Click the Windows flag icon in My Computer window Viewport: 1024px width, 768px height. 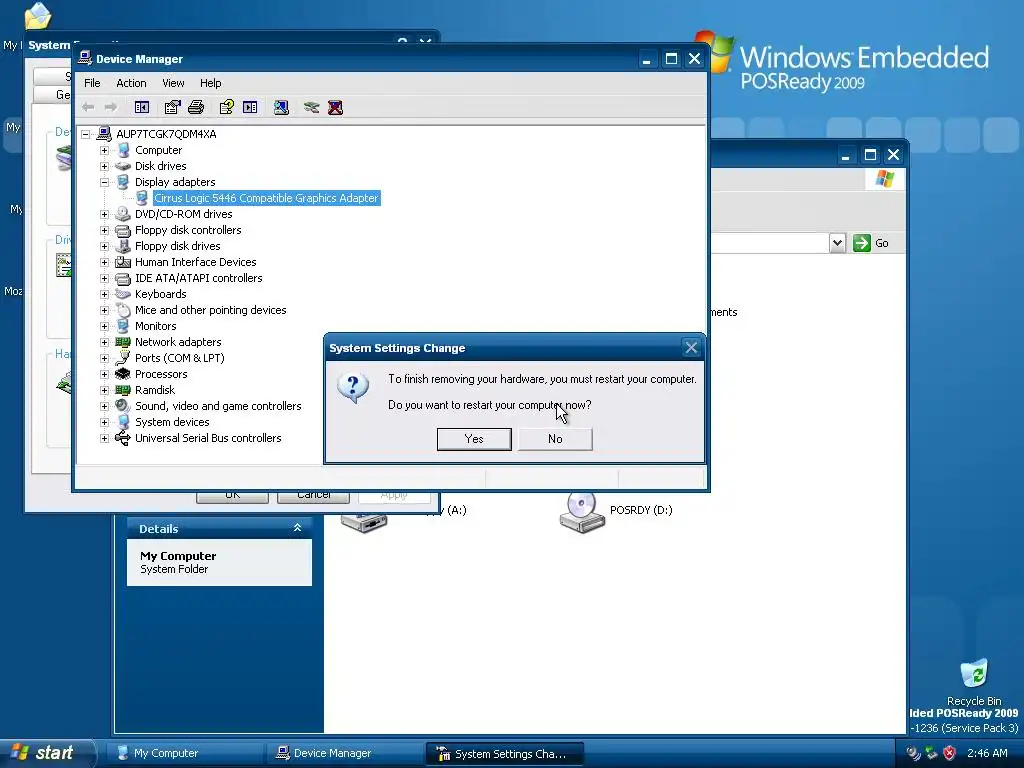[885, 179]
